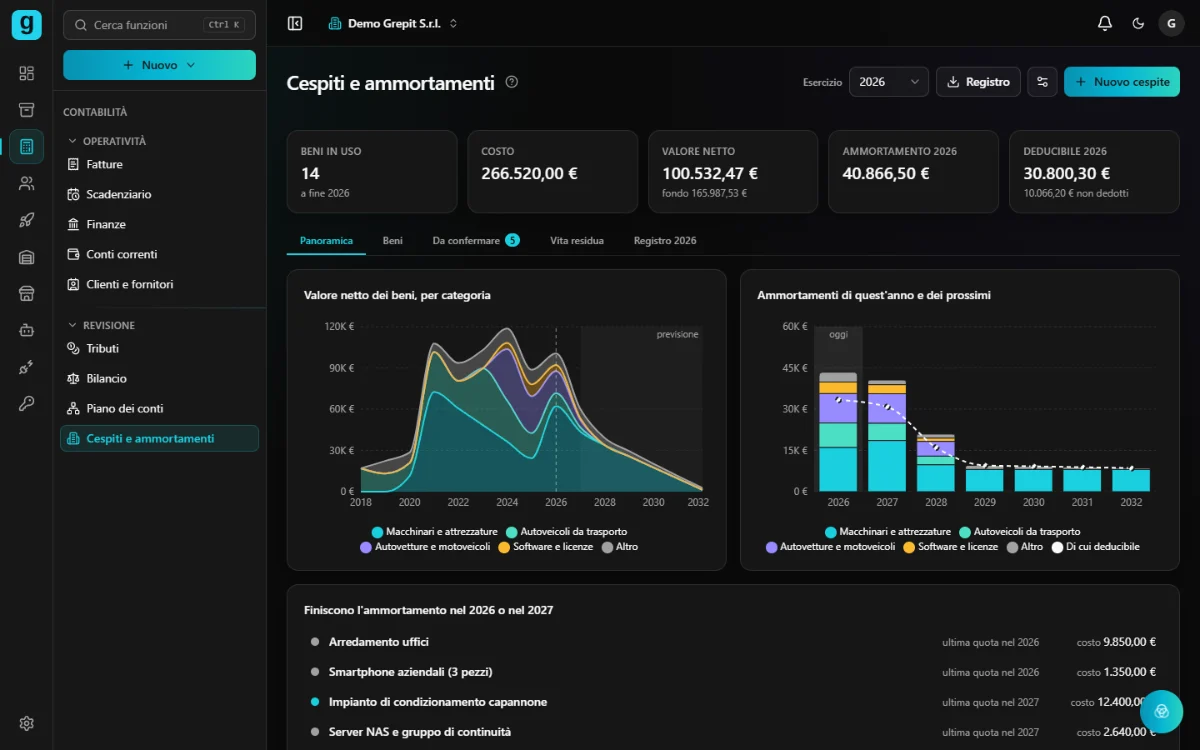Viewport: 1200px width, 750px height.
Task: Click the Grepit logo in the corner
Action: tap(26, 24)
